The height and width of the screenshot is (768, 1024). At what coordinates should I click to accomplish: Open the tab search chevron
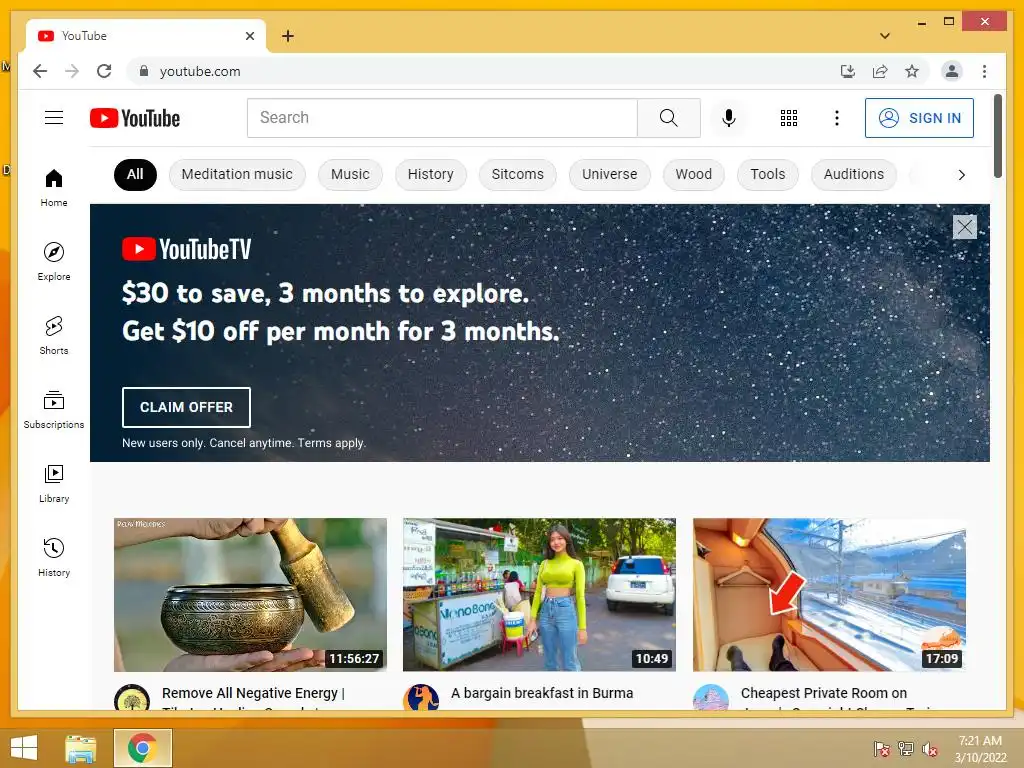(x=884, y=36)
